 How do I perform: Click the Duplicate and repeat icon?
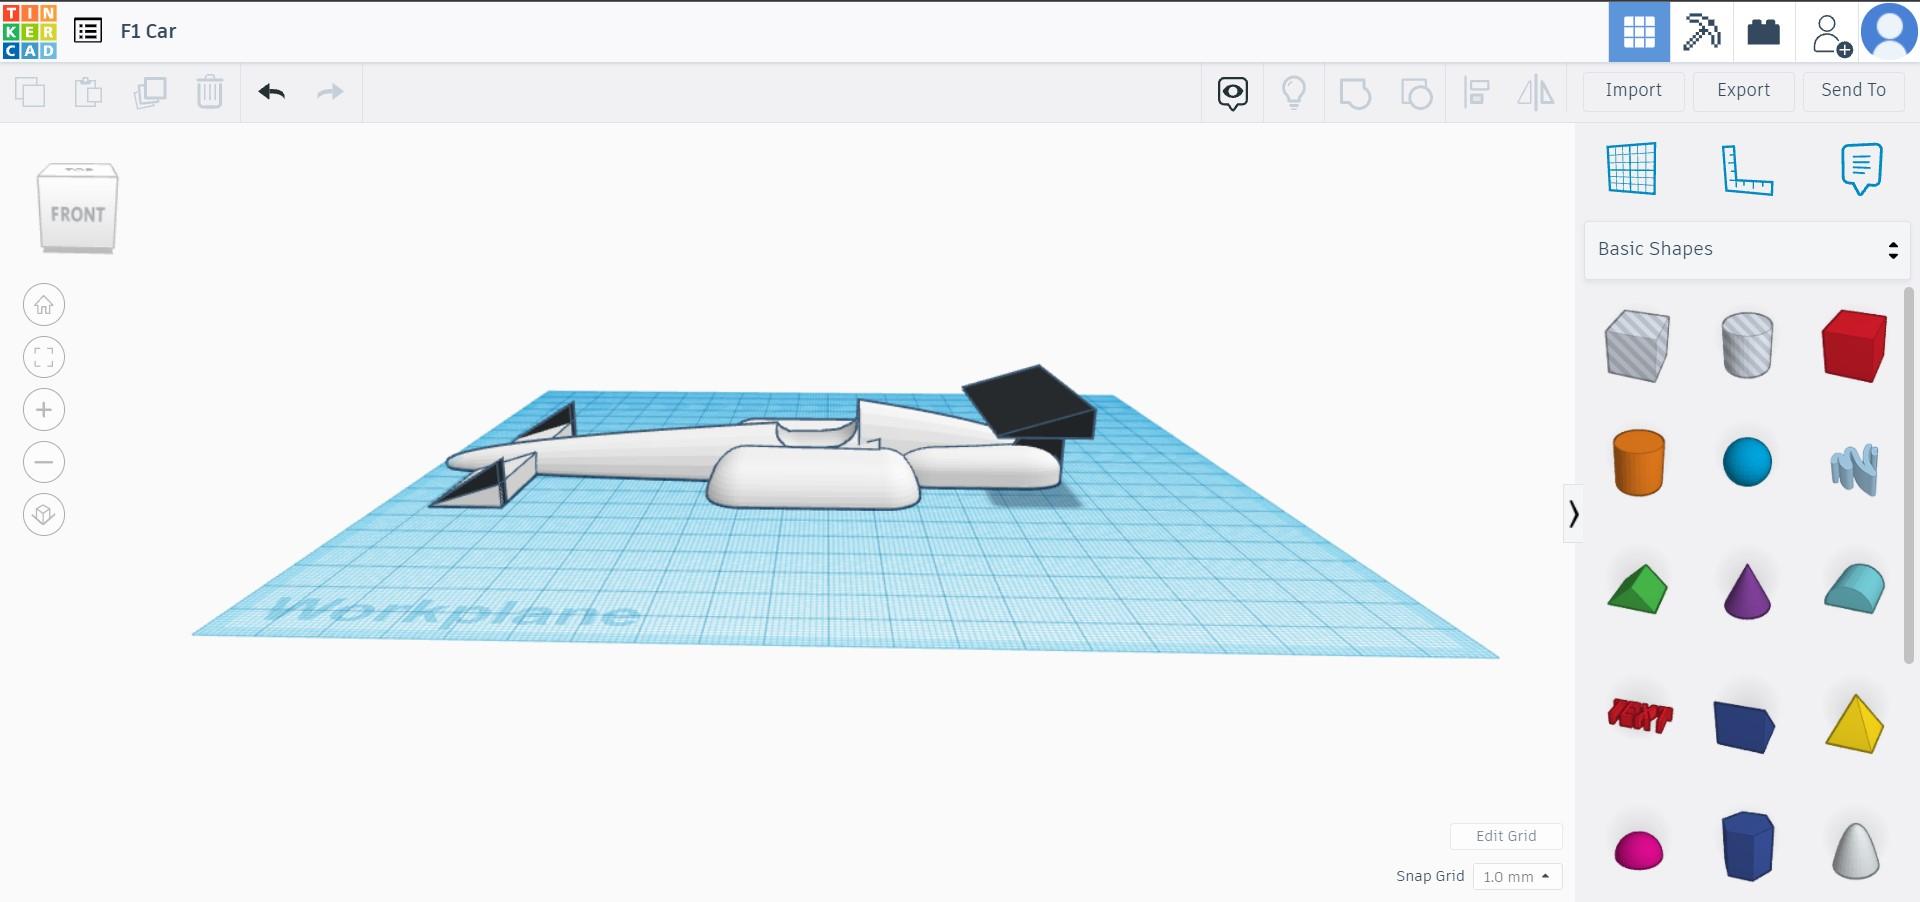point(150,92)
